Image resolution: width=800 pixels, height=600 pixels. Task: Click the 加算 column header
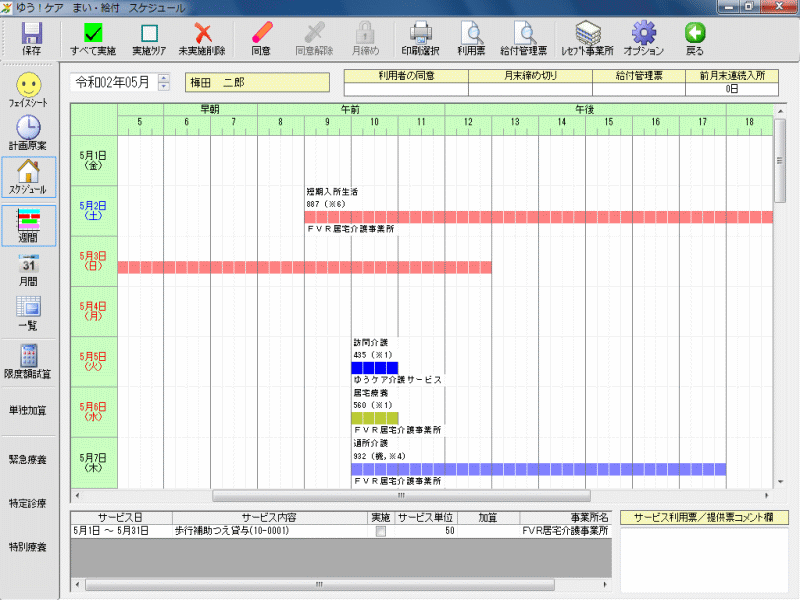click(488, 517)
